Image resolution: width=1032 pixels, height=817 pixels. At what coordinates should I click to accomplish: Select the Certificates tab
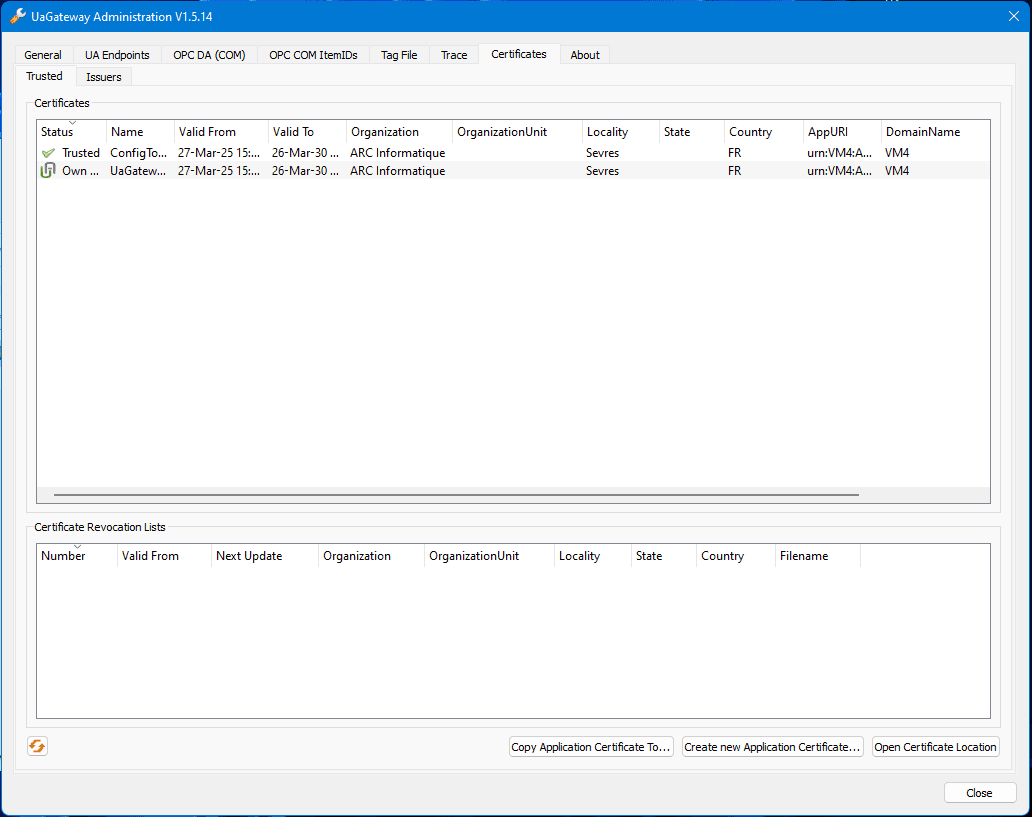tap(519, 54)
